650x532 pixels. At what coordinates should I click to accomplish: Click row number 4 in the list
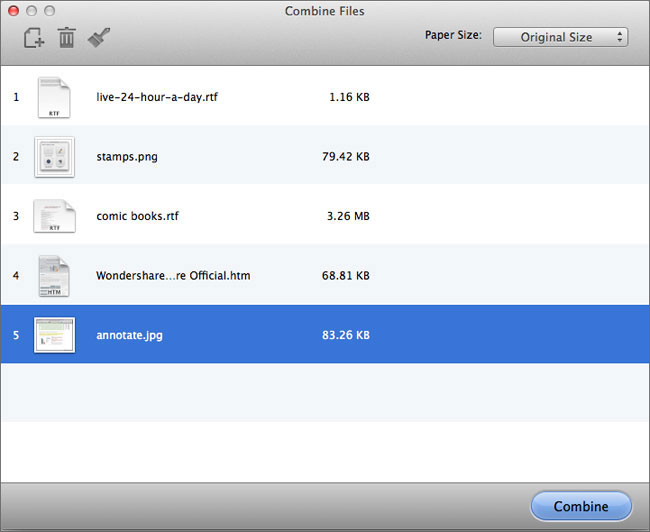(16, 276)
